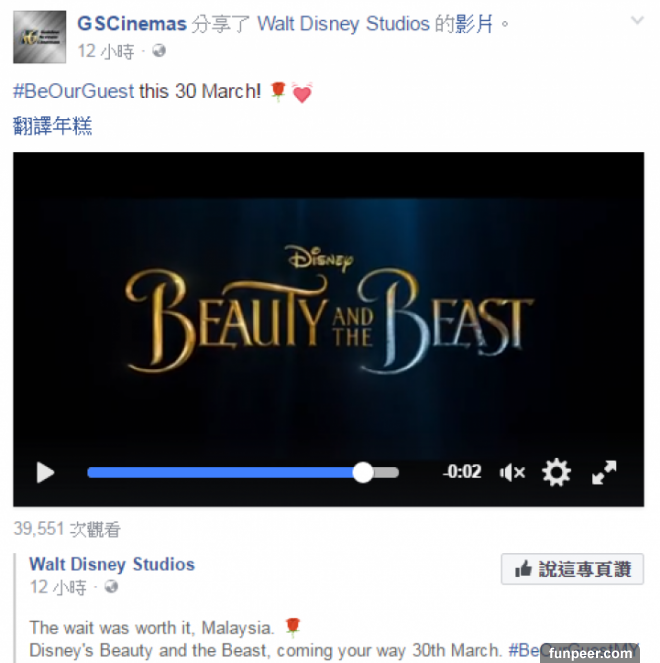
Task: Open video quality settings gear
Action: tap(556, 472)
